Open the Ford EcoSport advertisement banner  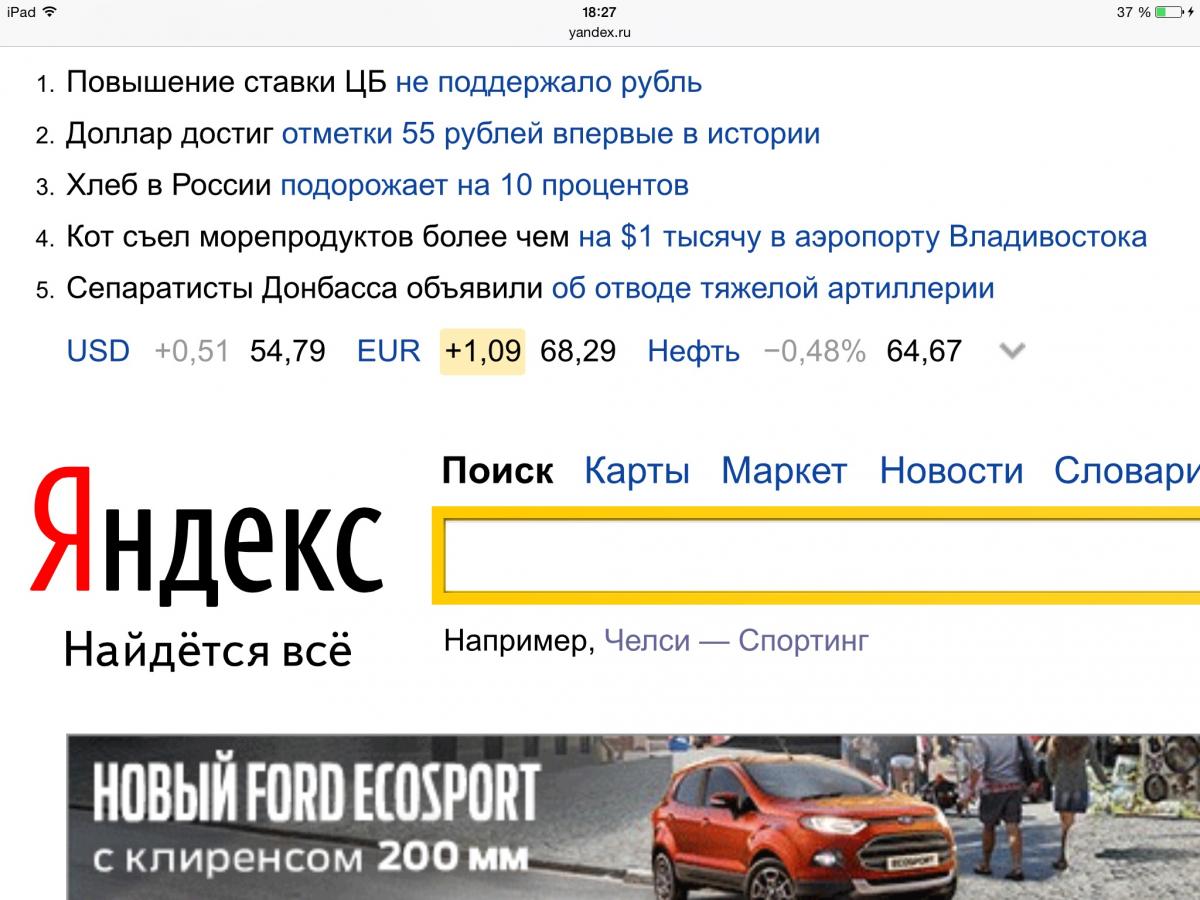click(x=633, y=817)
